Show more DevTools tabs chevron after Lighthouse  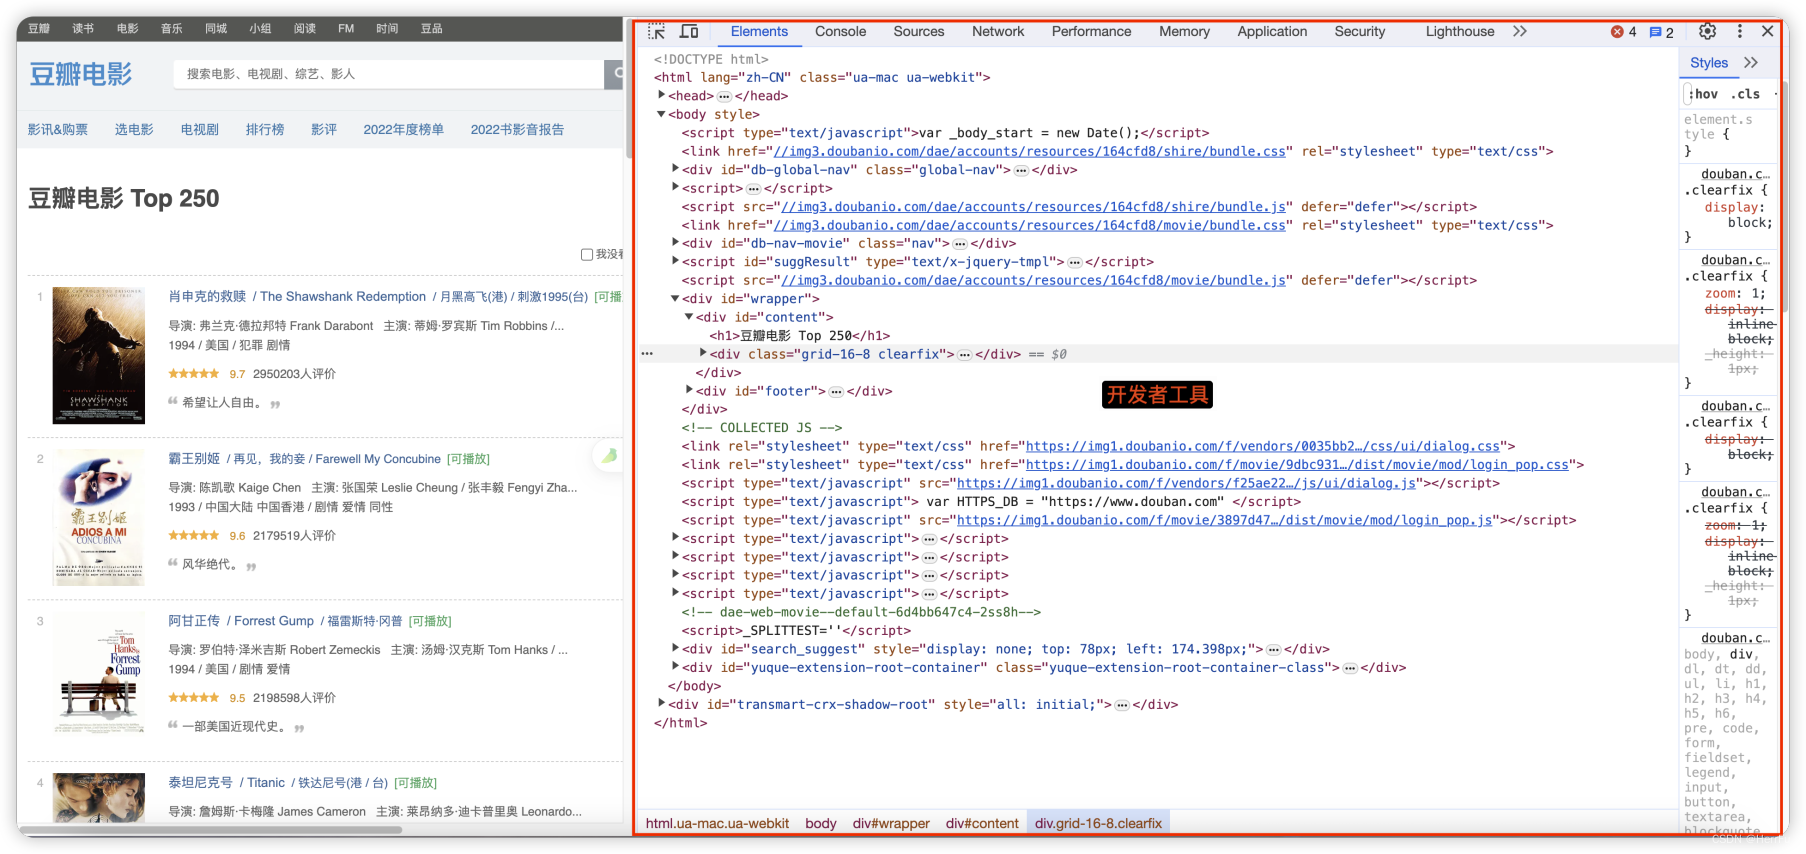[1520, 32]
